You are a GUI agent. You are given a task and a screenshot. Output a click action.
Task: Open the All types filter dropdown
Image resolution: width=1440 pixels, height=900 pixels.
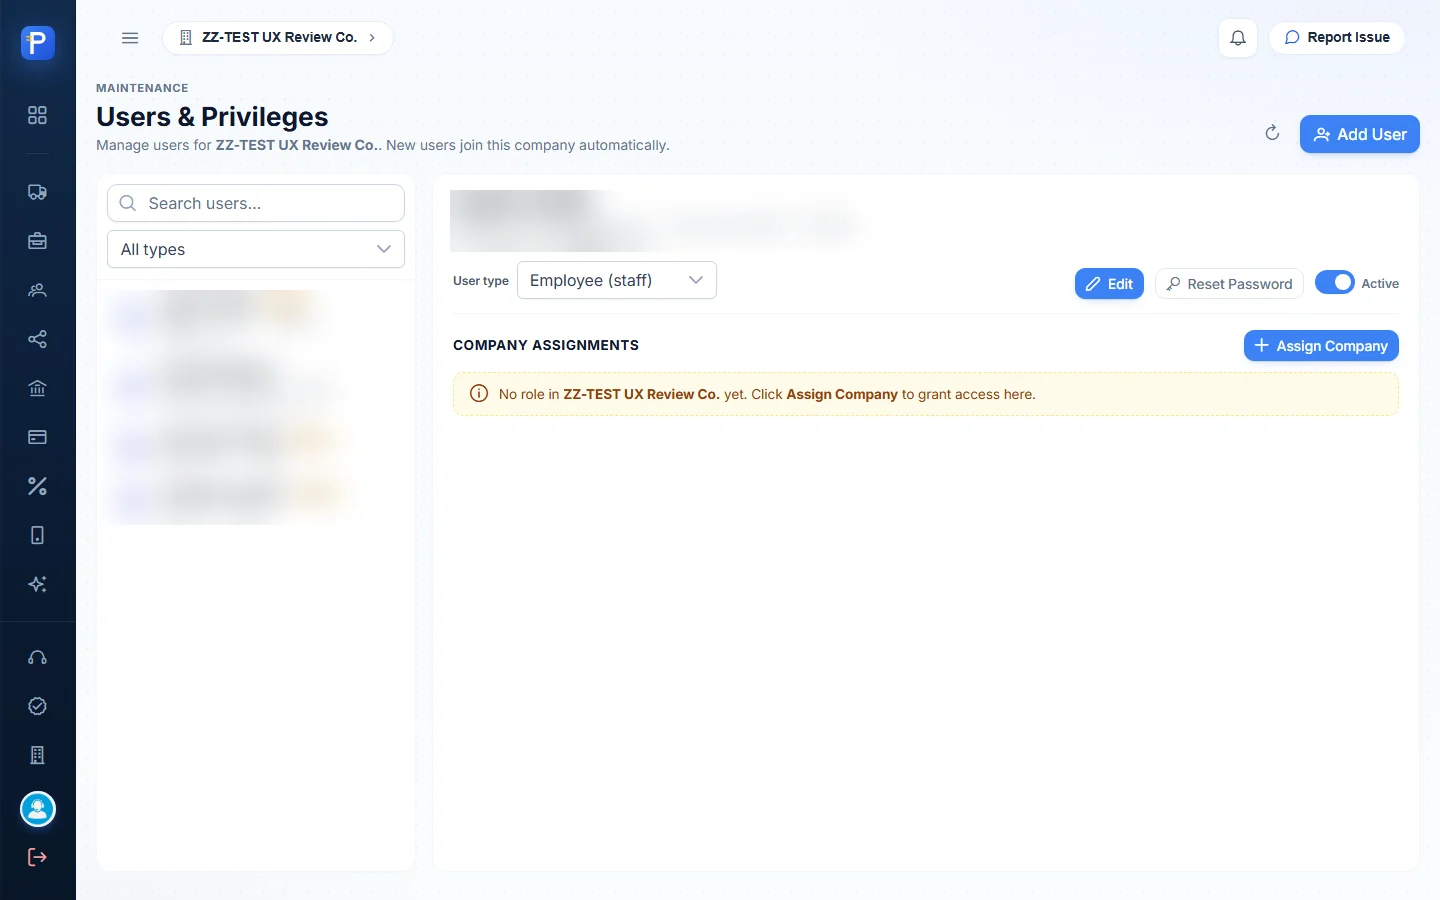256,249
